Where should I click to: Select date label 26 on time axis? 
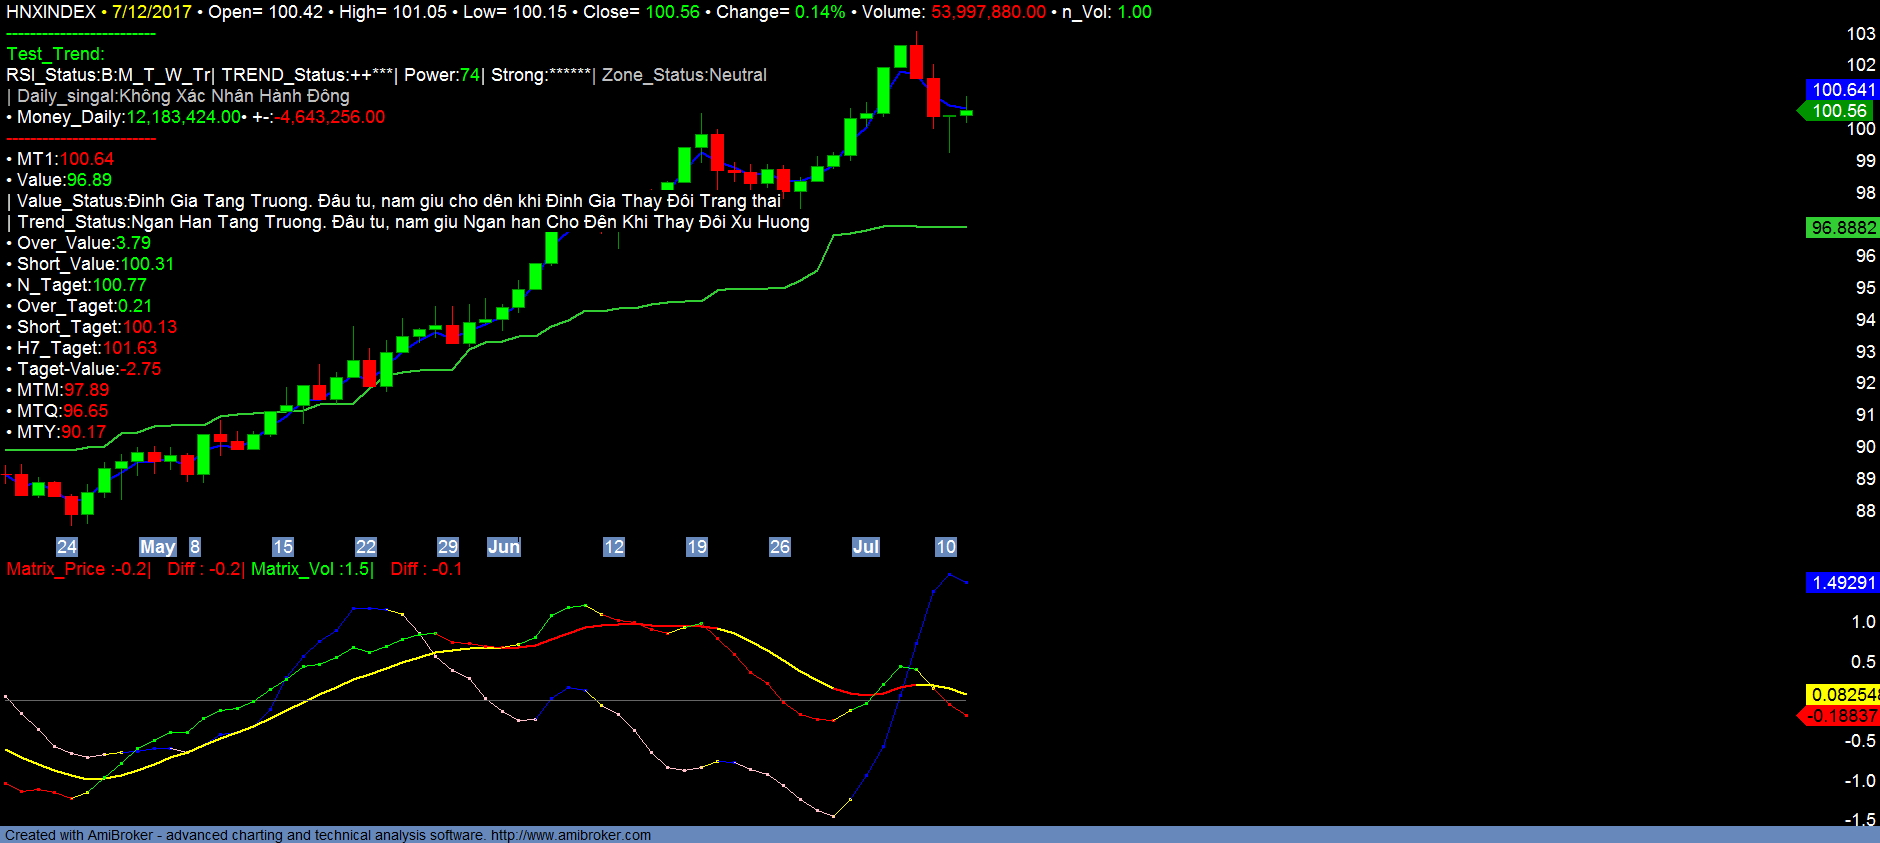(x=779, y=547)
